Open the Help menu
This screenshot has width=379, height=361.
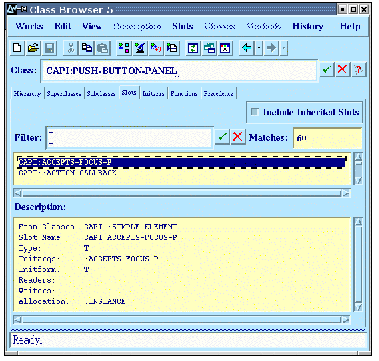tap(350, 26)
